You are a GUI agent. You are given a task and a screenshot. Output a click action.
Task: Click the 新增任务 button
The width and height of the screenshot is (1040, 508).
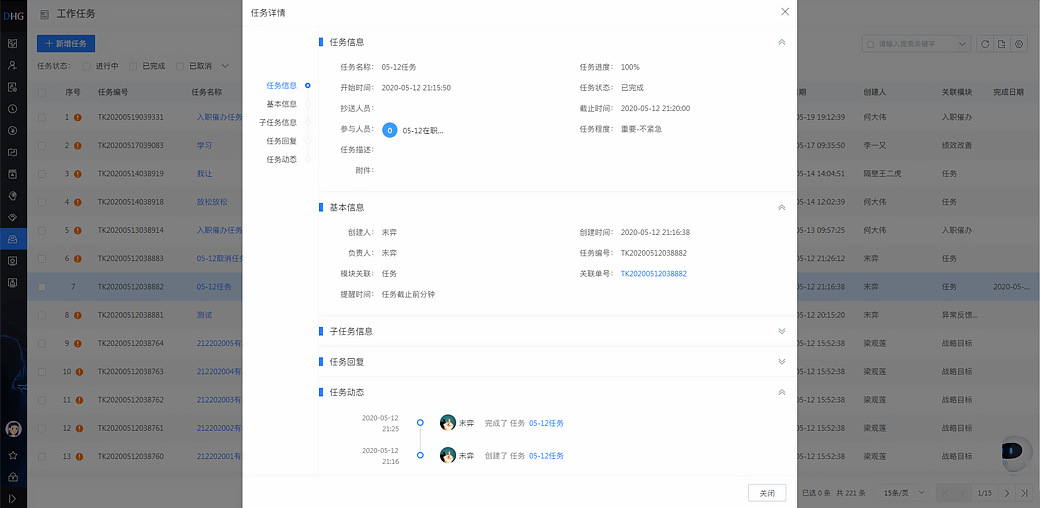point(66,44)
